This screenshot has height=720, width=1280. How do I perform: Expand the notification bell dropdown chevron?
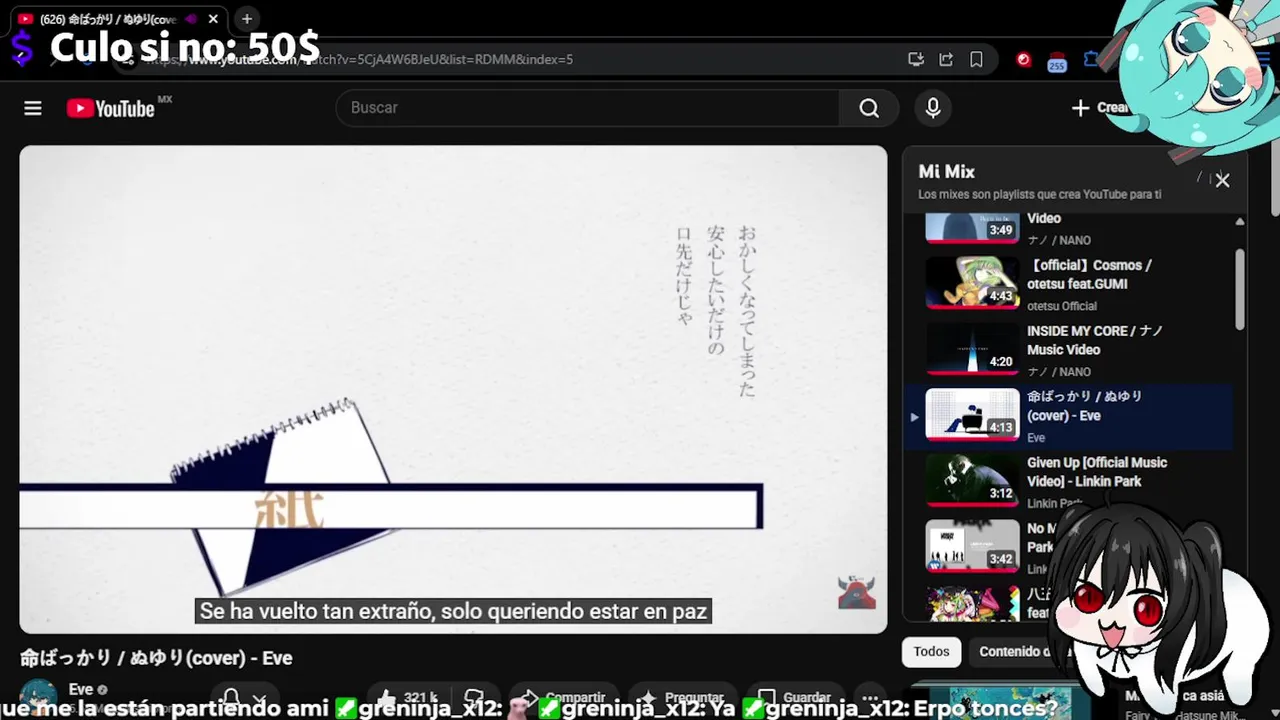(x=260, y=699)
